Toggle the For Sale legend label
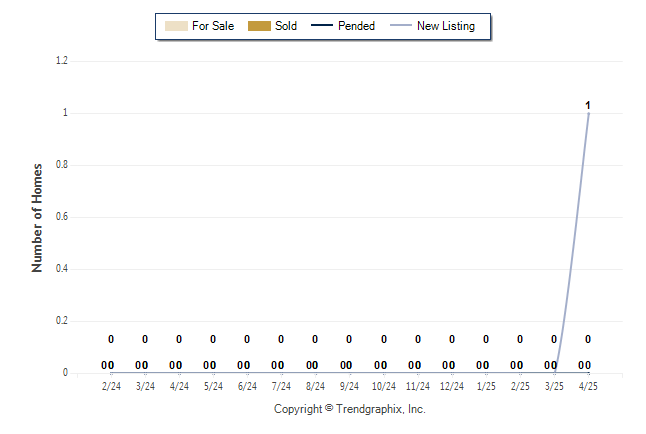The image size is (646, 434). coord(213,26)
